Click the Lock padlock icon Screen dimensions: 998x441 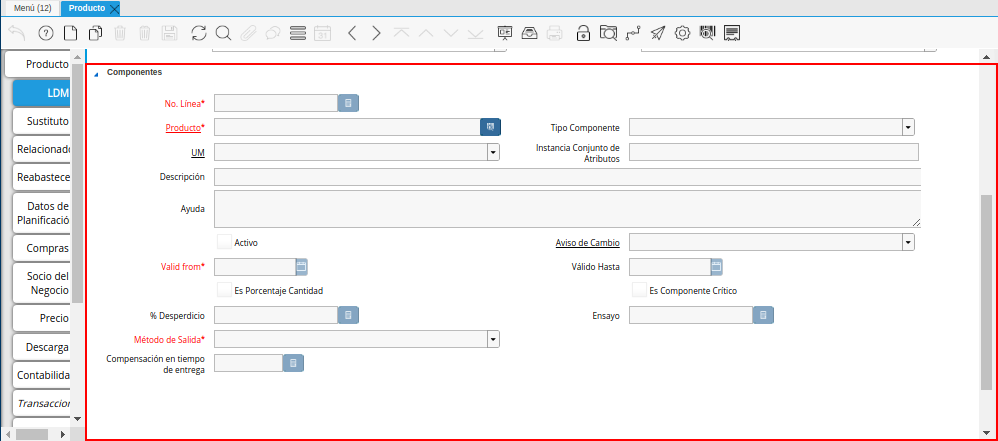pos(583,33)
